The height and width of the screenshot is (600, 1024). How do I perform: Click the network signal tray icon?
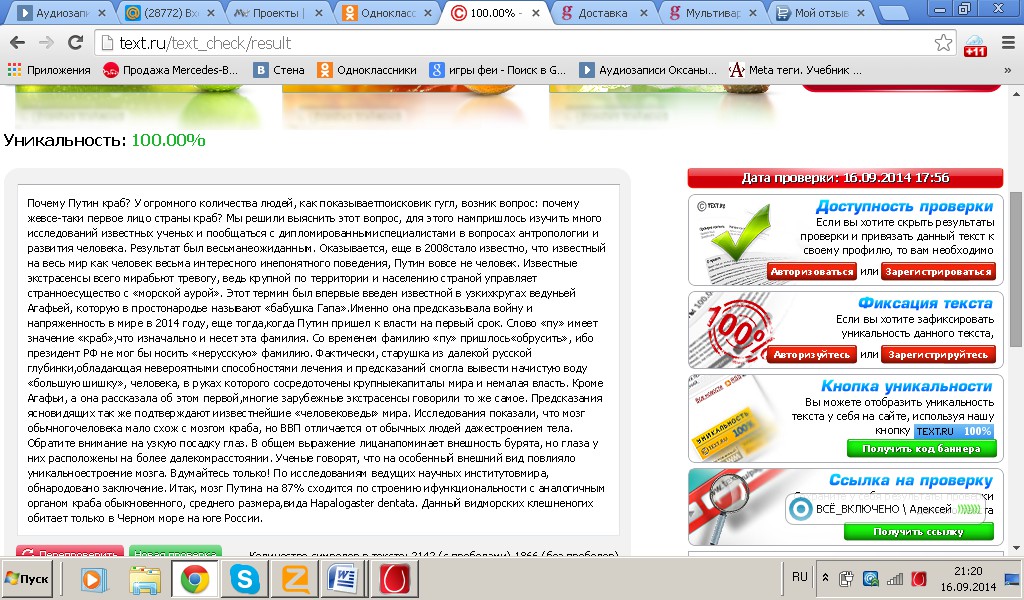point(894,578)
